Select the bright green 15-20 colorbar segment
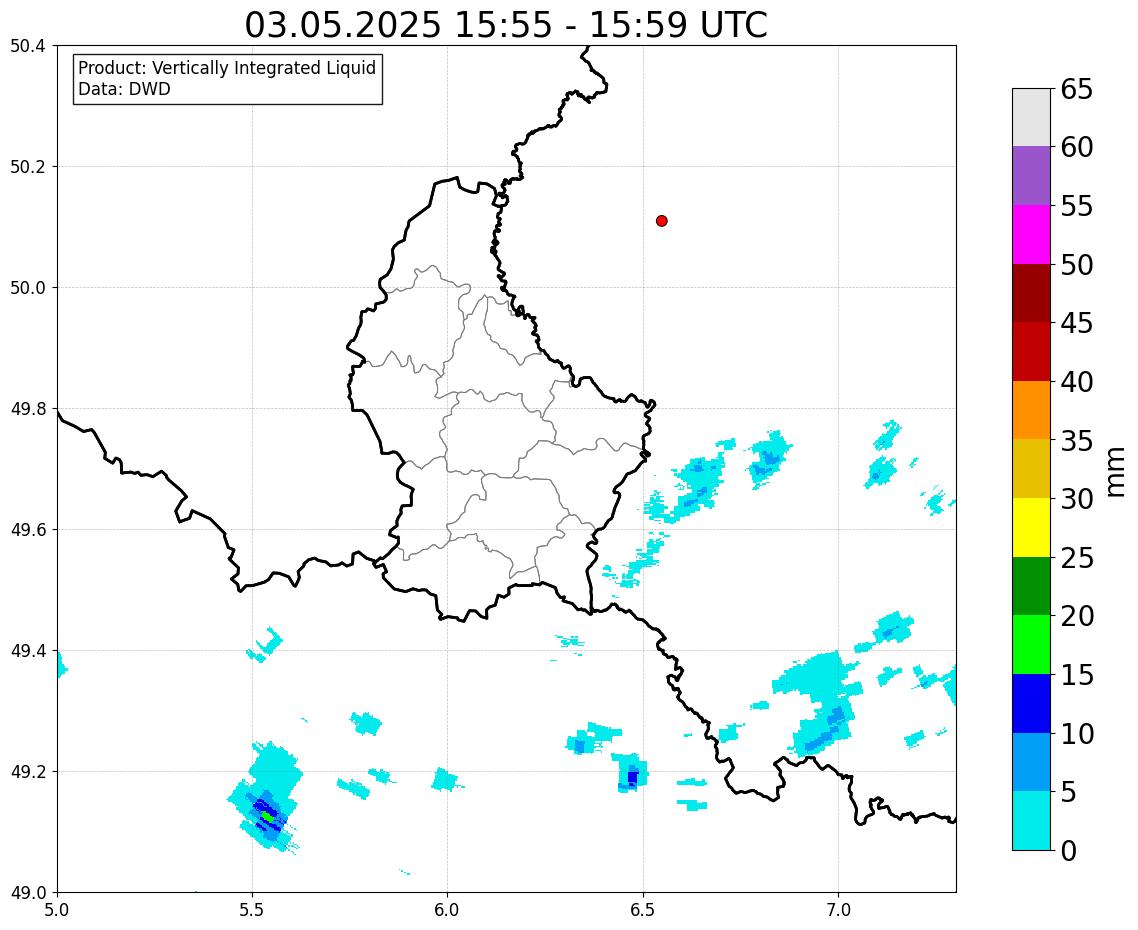 click(x=1031, y=645)
